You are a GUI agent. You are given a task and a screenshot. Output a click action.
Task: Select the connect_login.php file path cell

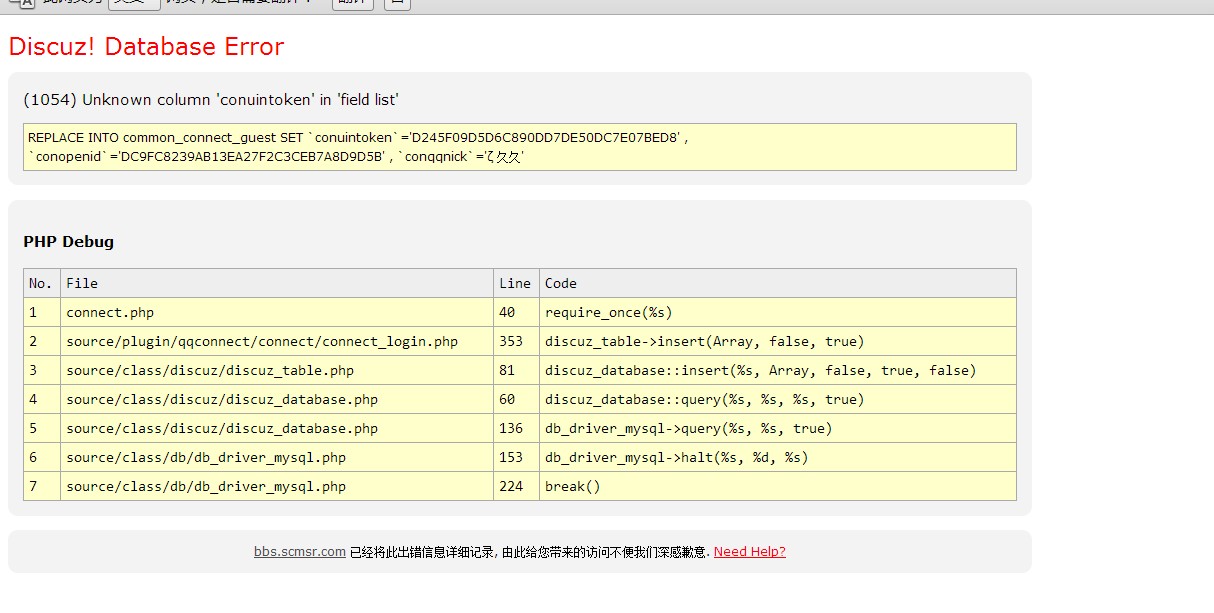pos(262,341)
